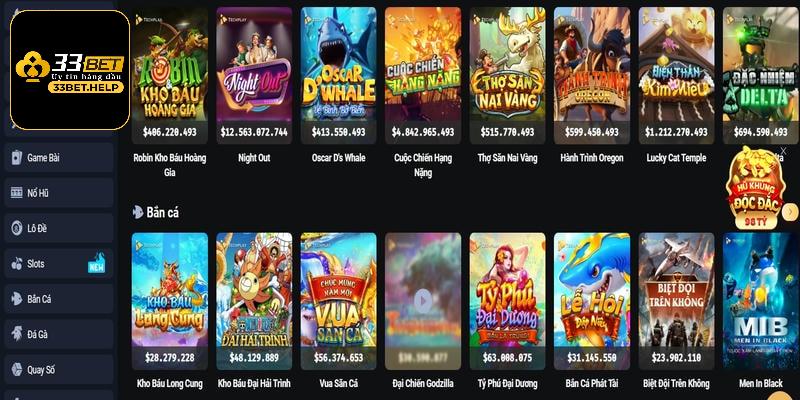Click the Game Bài cards icon
The image size is (800, 400).
click(x=17, y=158)
